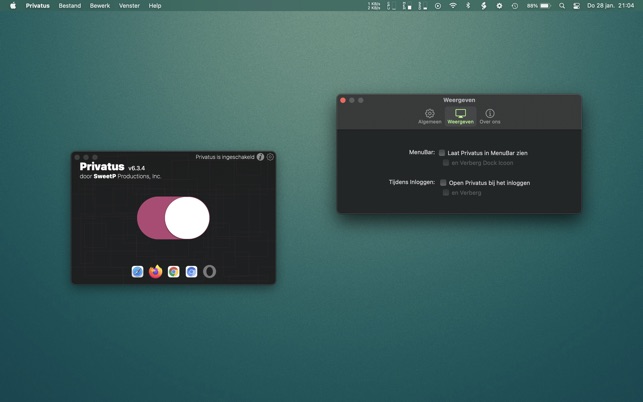
Task: Open the info icon in Privatus window
Action: 260,157
